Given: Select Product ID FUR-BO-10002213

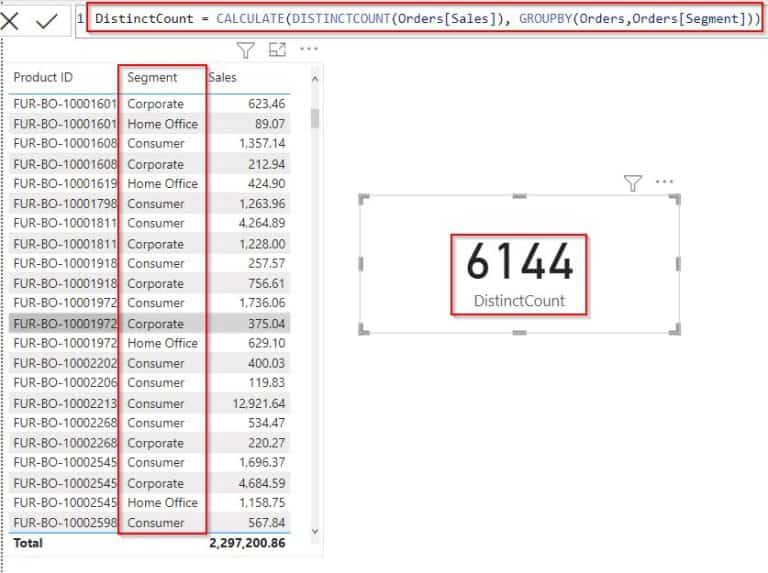Looking at the screenshot, I should click(x=65, y=404).
